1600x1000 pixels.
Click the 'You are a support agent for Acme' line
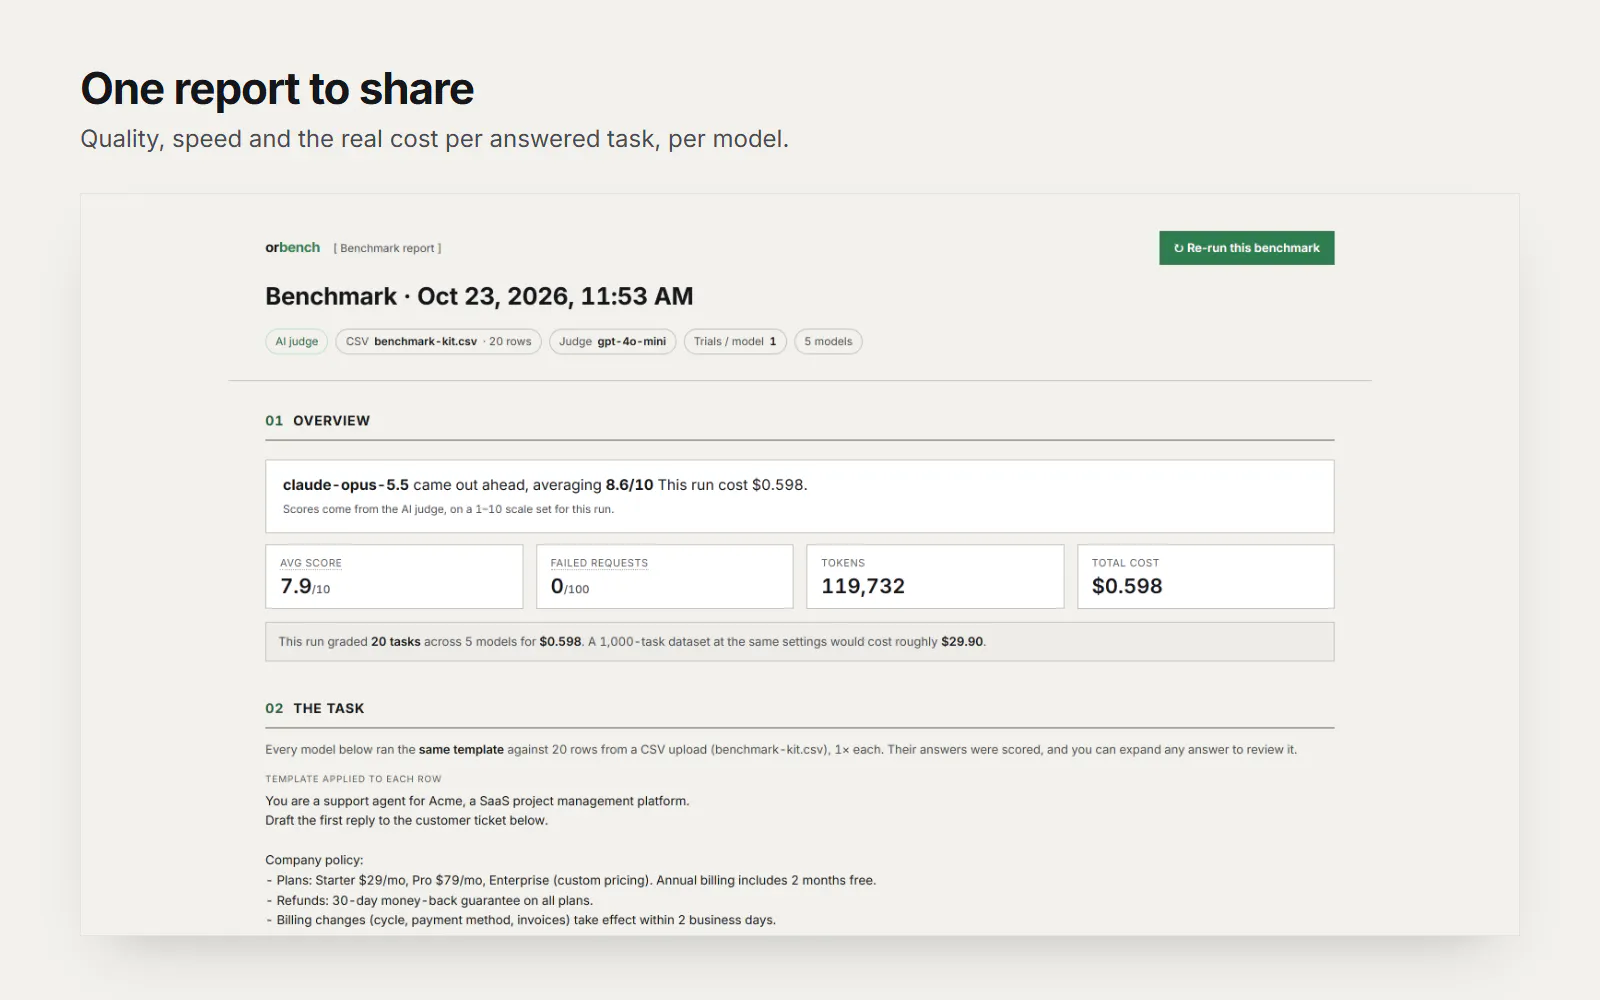(x=477, y=801)
